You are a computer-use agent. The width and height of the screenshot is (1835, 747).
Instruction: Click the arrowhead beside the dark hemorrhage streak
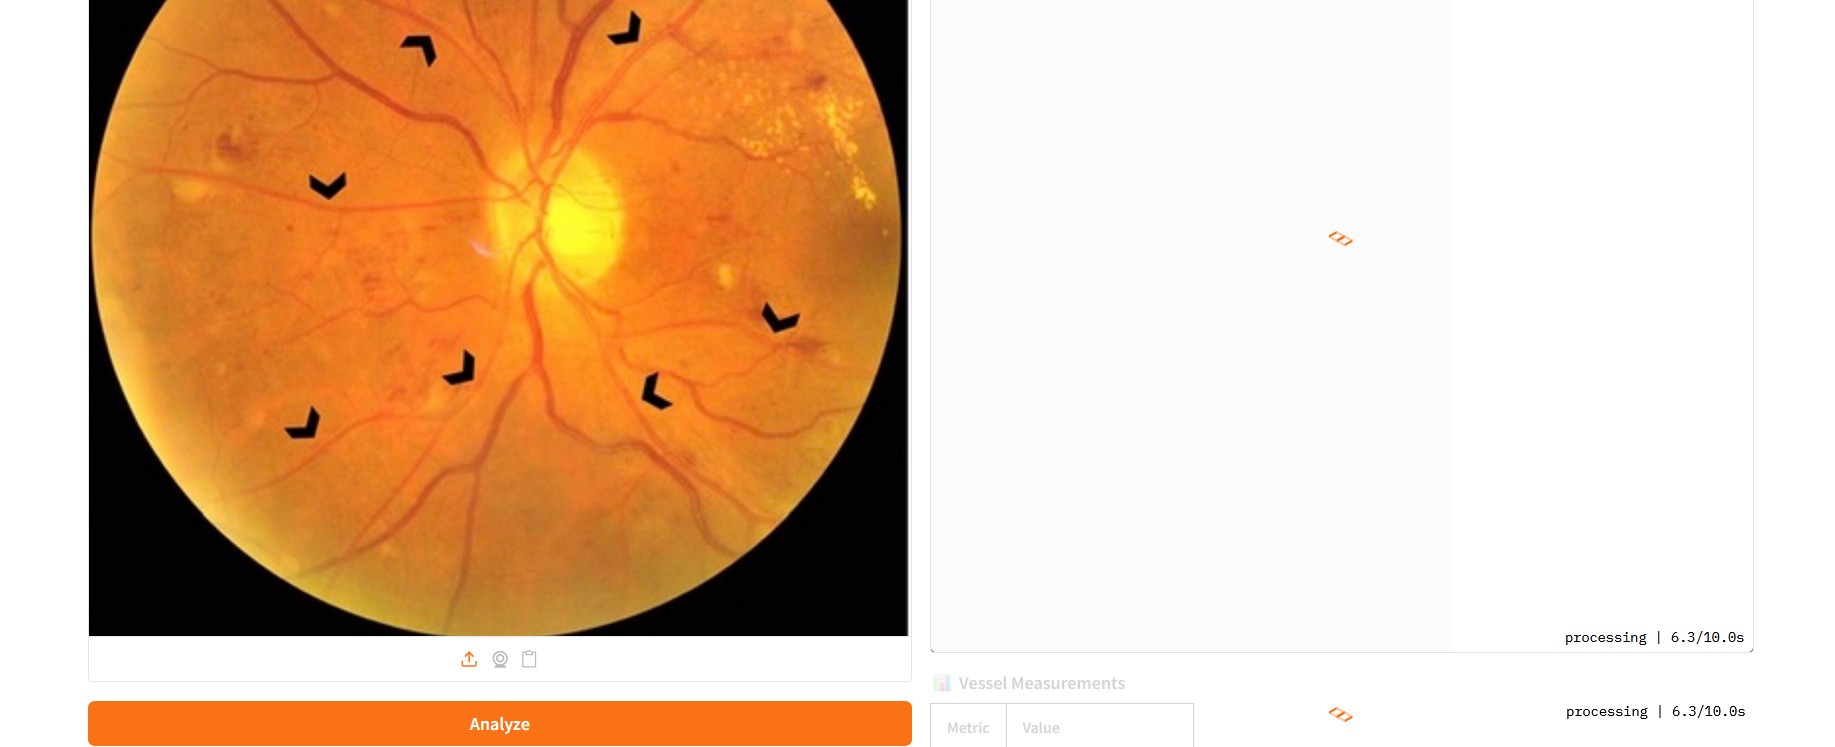click(779, 318)
